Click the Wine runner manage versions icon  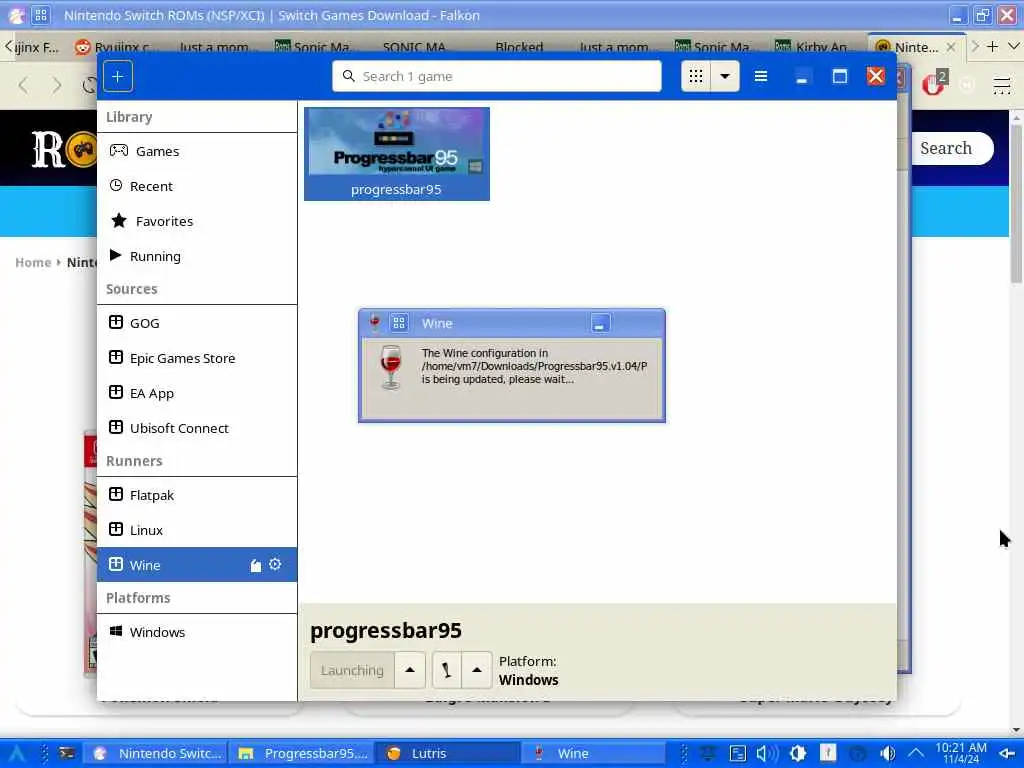[x=256, y=566]
